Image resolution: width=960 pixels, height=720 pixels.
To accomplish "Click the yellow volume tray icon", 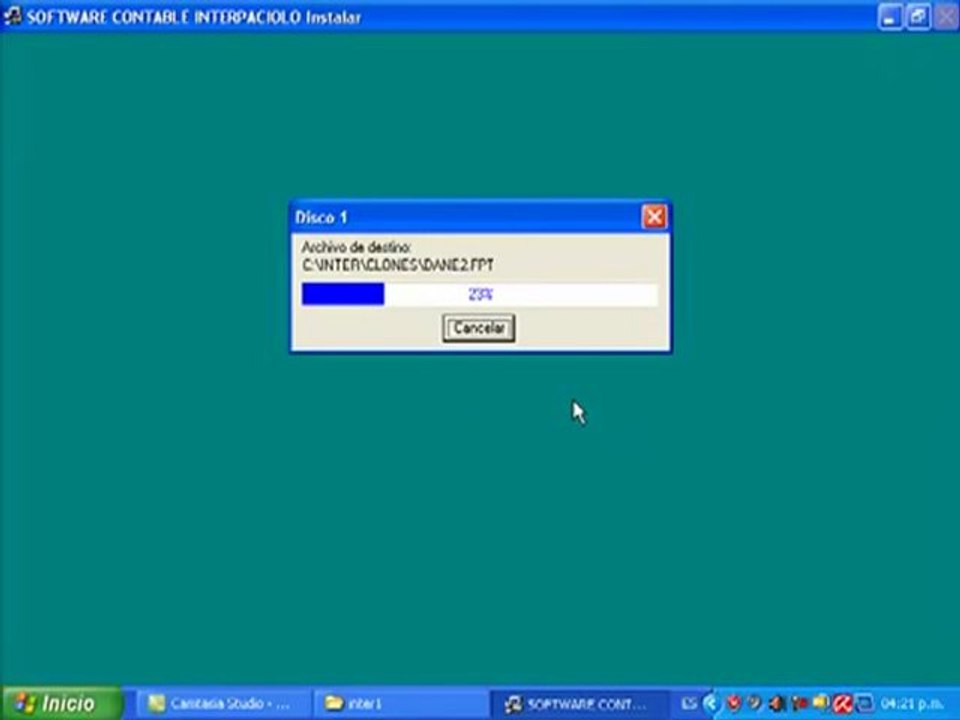I will tap(820, 703).
